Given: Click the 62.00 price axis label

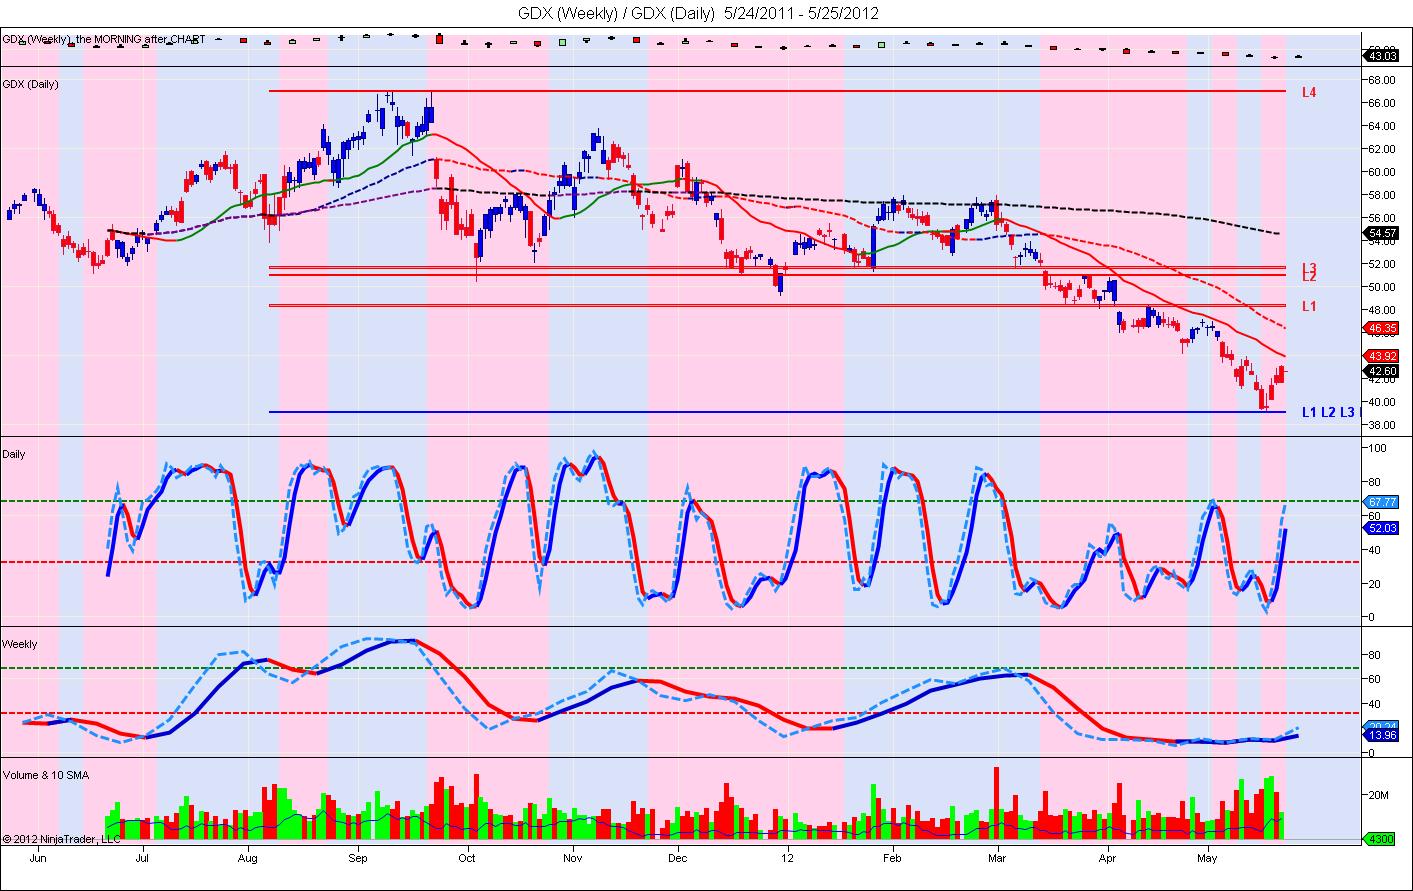Looking at the screenshot, I should (x=1382, y=149).
